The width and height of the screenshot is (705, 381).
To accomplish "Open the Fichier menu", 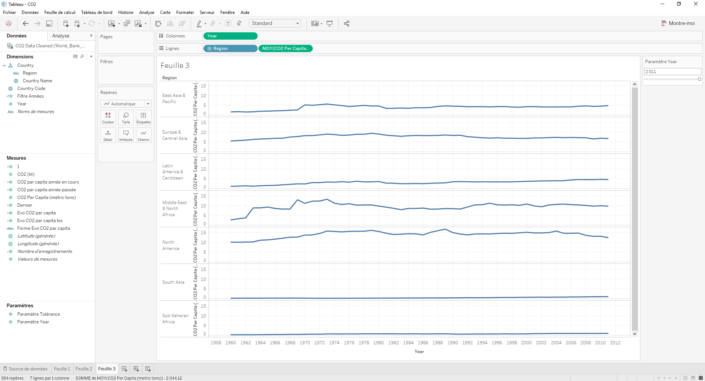I will 9,13.
